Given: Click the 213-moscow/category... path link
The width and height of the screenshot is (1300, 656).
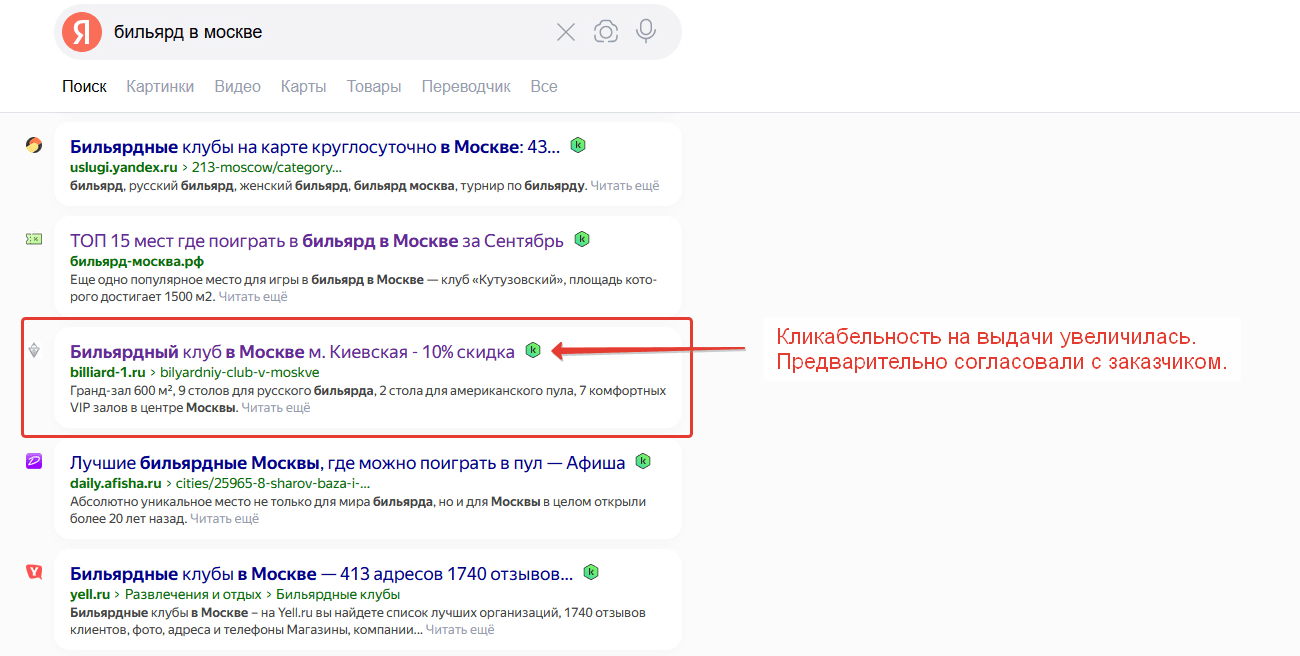Looking at the screenshot, I should [266, 167].
